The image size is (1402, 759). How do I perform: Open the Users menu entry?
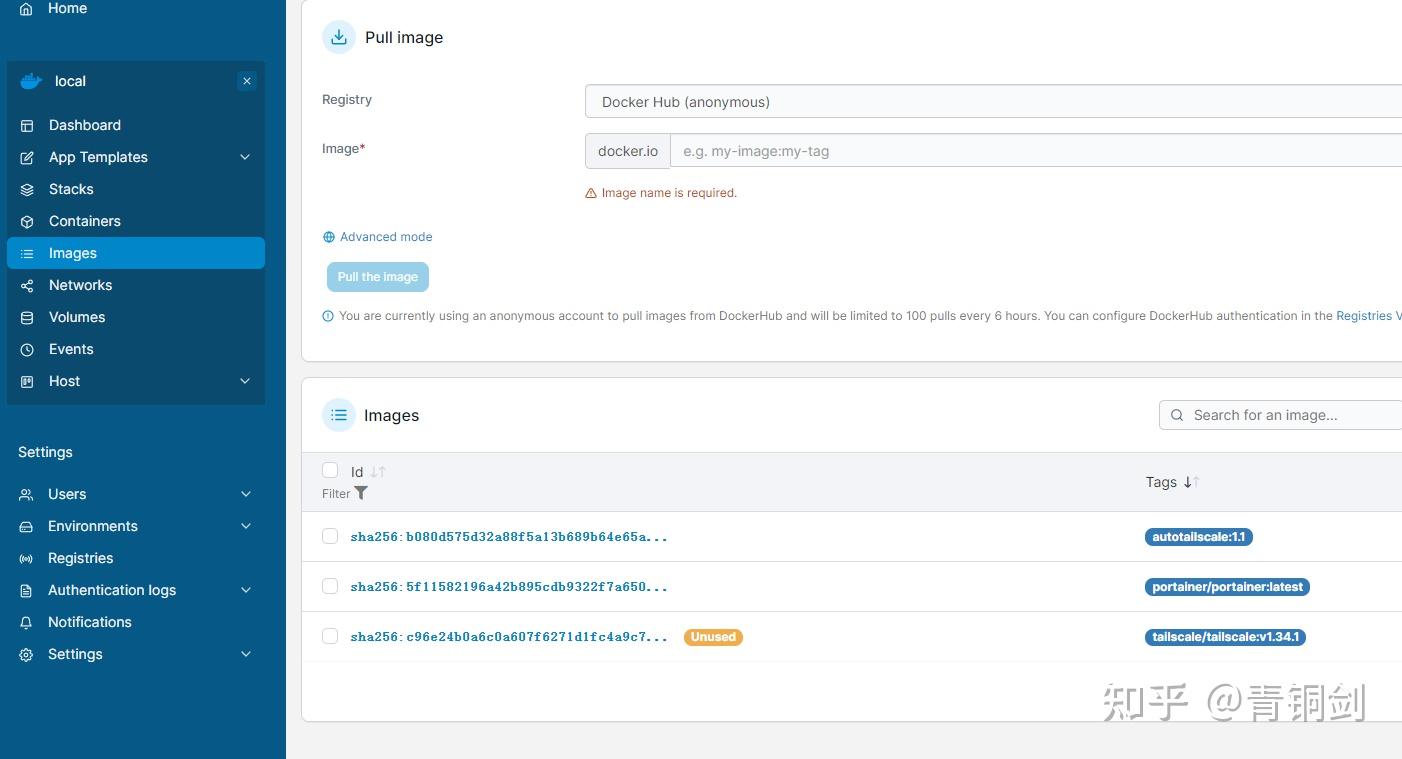(67, 493)
